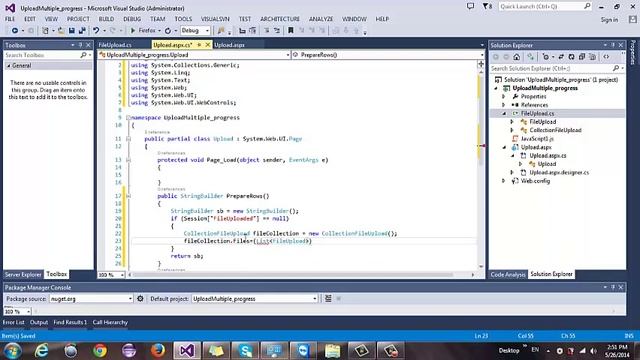Screen dimensions: 640x360
Task: Open Package Manager Console settings gear
Action: pyautogui.click(x=140, y=299)
